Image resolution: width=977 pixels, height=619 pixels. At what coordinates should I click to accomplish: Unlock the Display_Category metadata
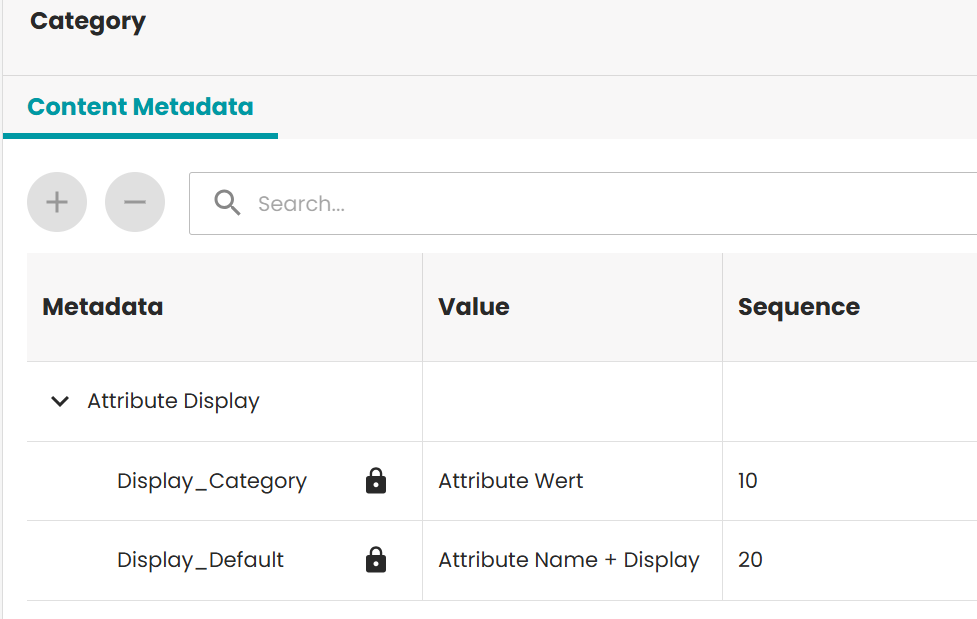376,481
